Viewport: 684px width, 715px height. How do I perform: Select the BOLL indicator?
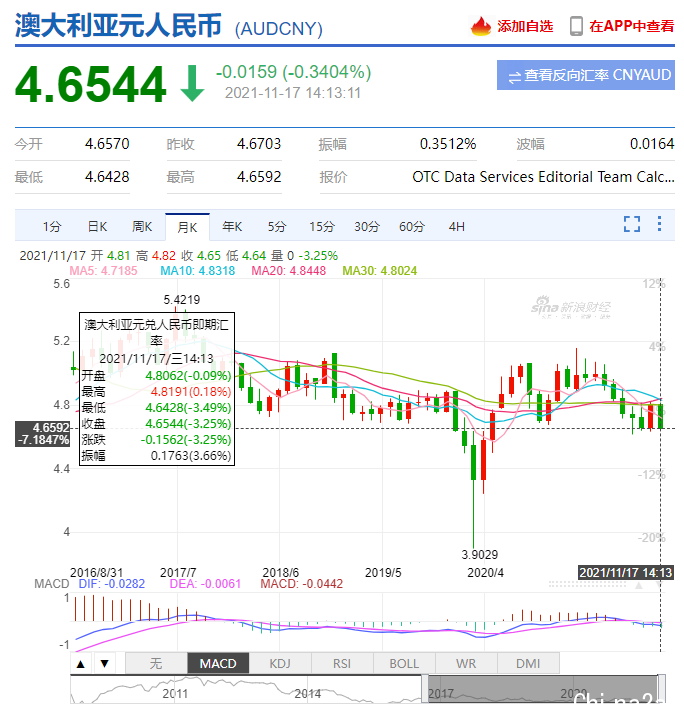click(x=404, y=663)
